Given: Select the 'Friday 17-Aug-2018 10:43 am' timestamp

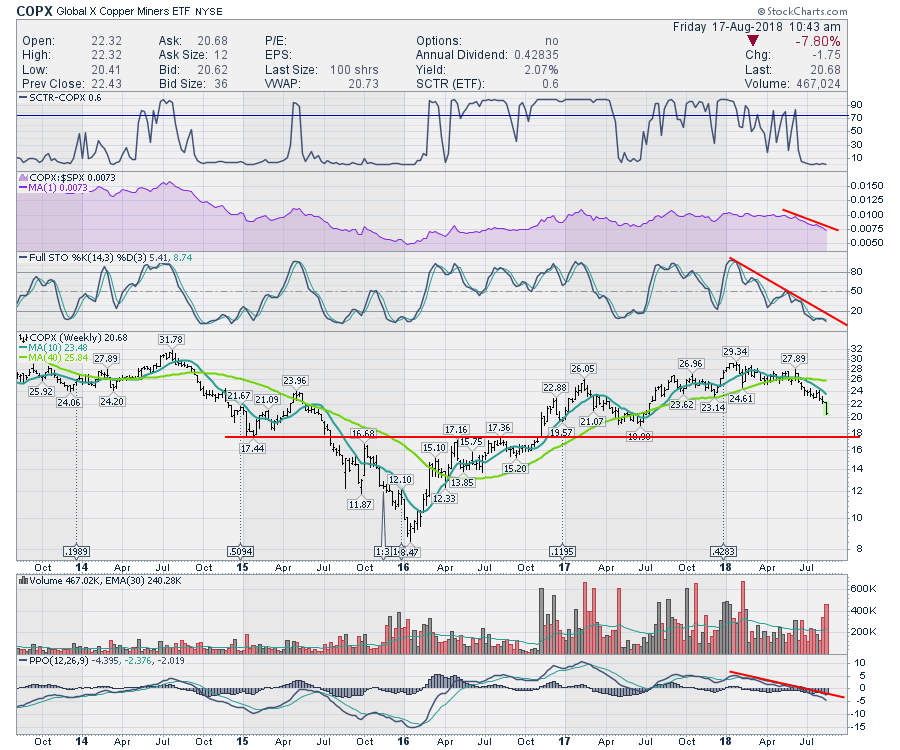Looking at the screenshot, I should coord(757,27).
